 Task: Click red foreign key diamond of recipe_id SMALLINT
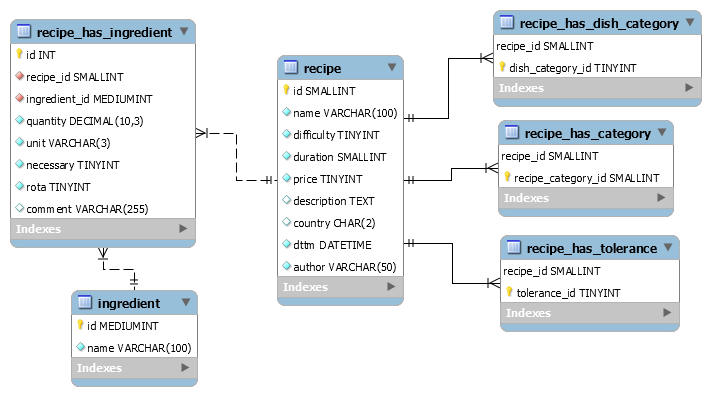click(19, 76)
